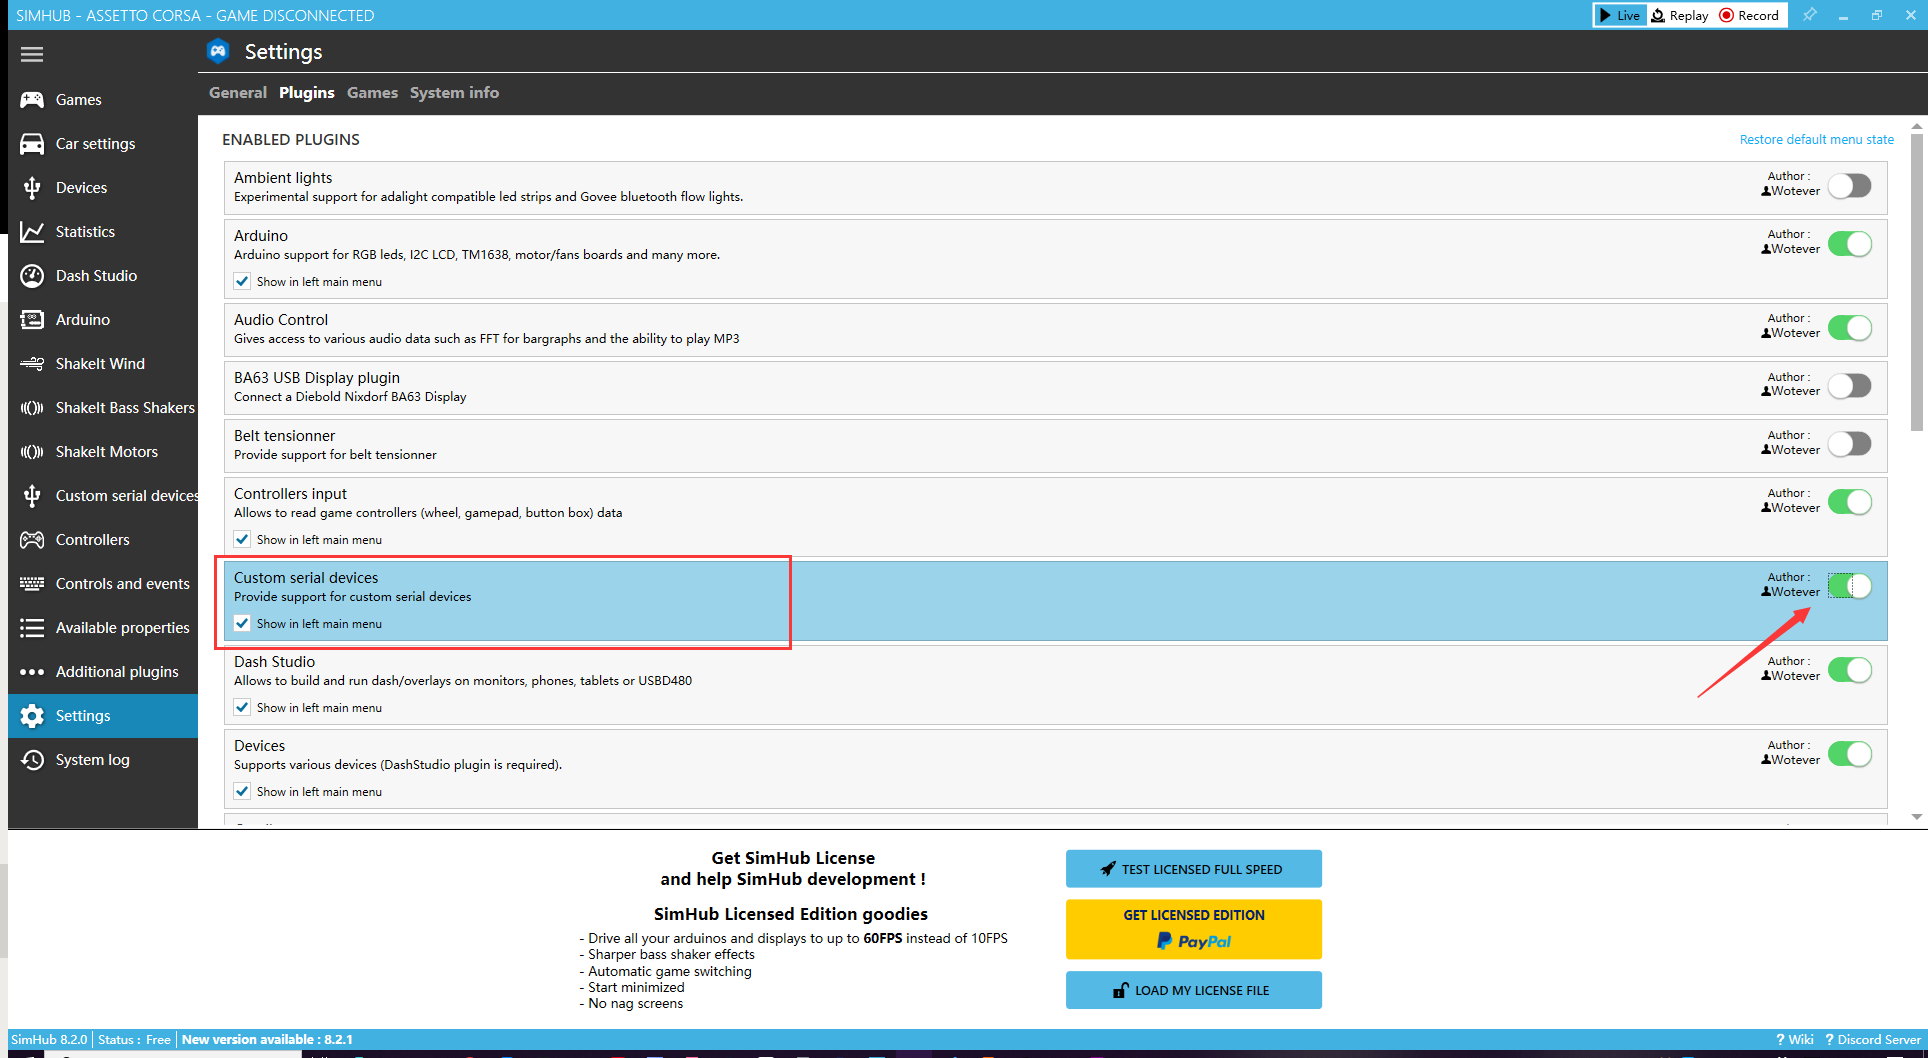Switch to Replay mode
1928x1058 pixels.
click(x=1680, y=15)
